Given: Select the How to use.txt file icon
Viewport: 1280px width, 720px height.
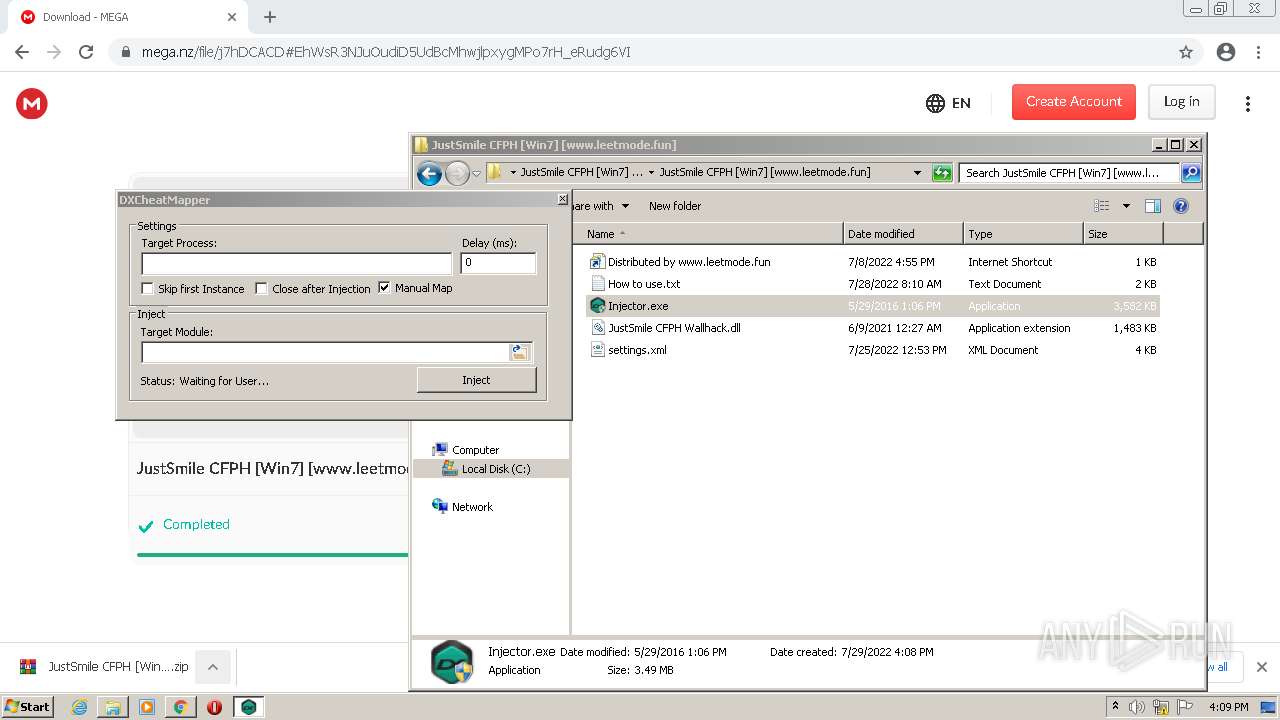Looking at the screenshot, I should [597, 284].
